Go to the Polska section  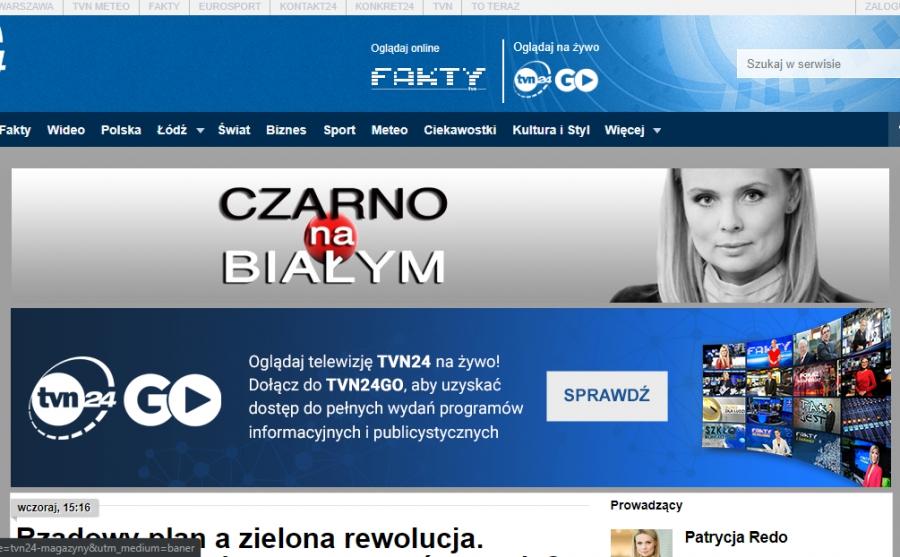tap(121, 130)
